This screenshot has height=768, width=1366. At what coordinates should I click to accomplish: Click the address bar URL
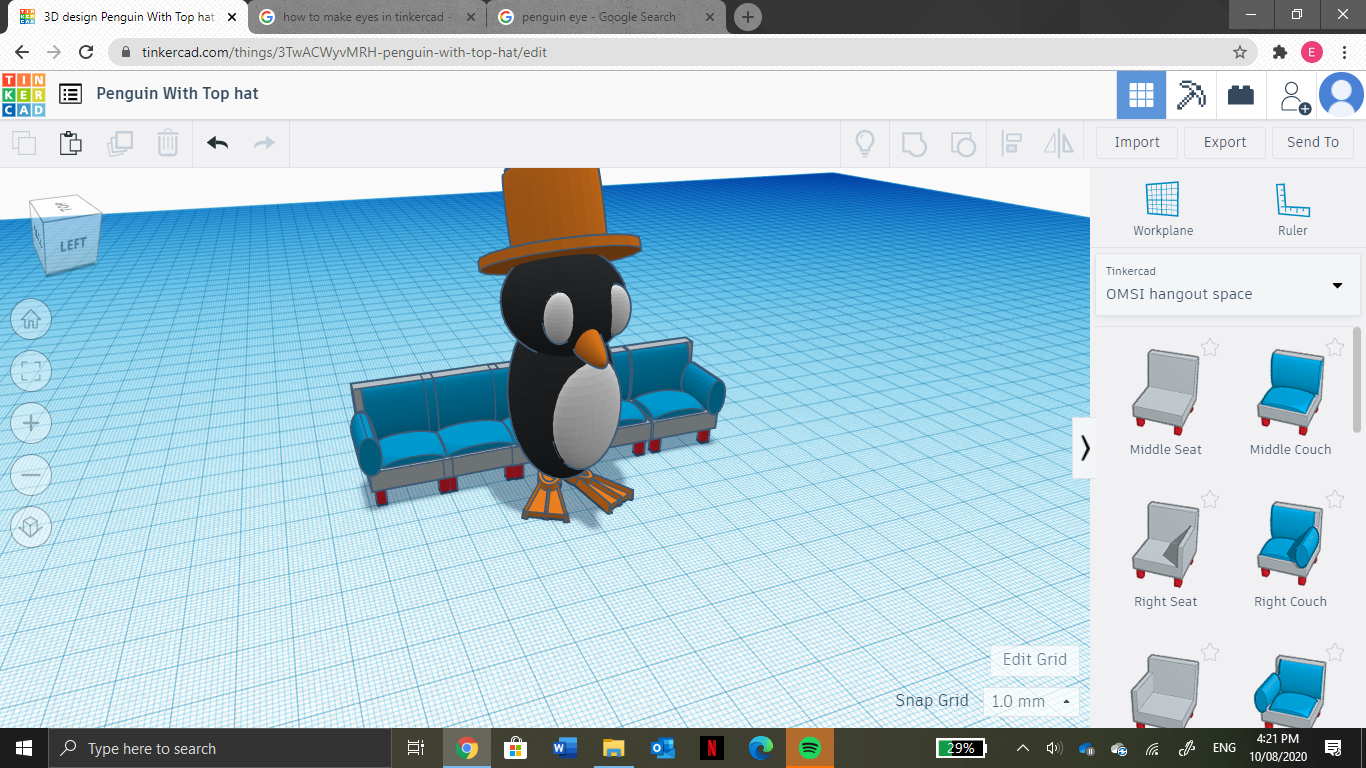342,53
